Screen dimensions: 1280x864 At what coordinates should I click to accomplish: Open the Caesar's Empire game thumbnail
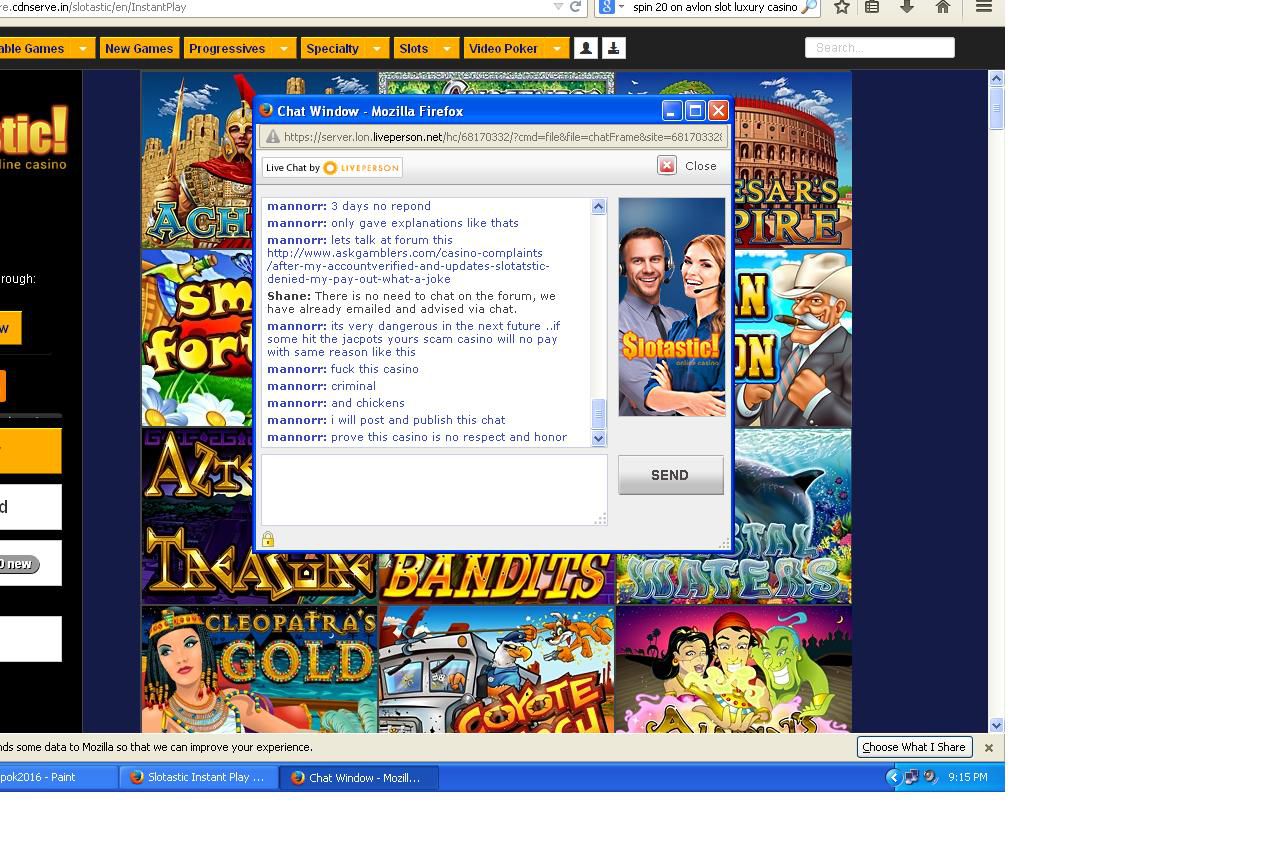coord(792,160)
